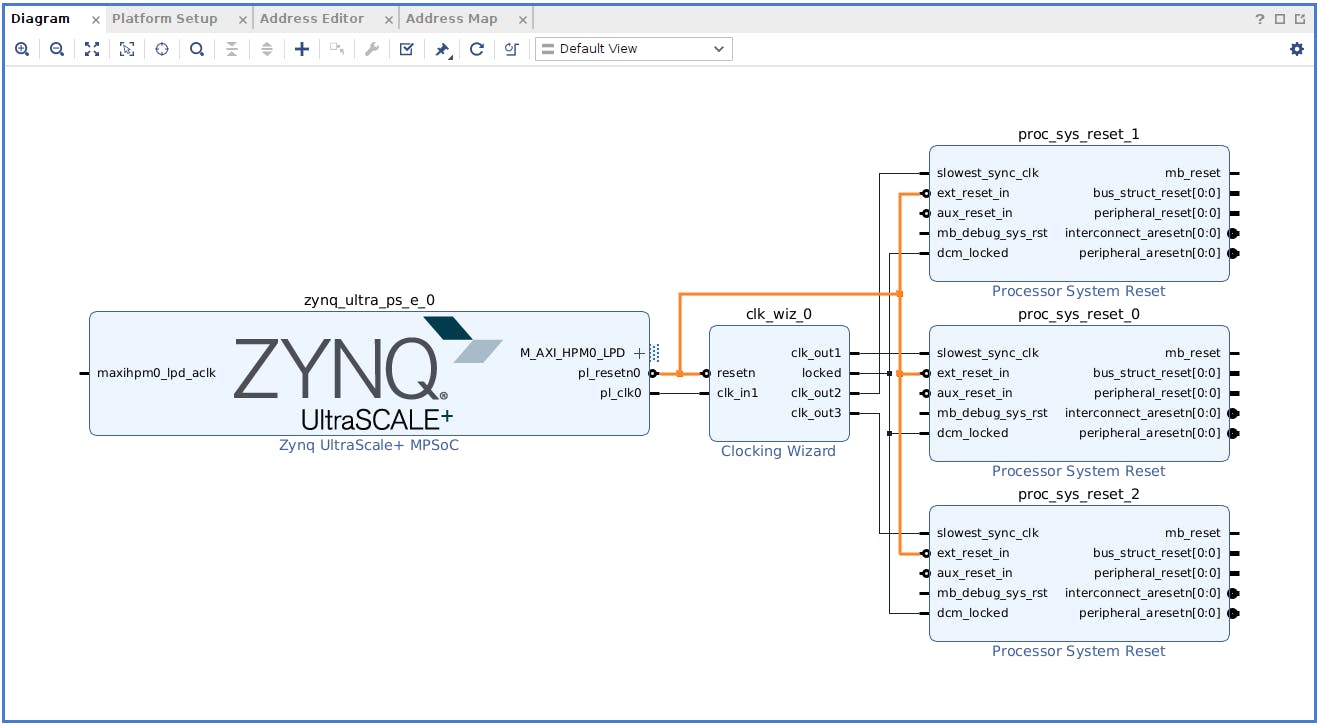The image size is (1318, 726).
Task: Open the diagram Search tool
Action: click(x=197, y=49)
